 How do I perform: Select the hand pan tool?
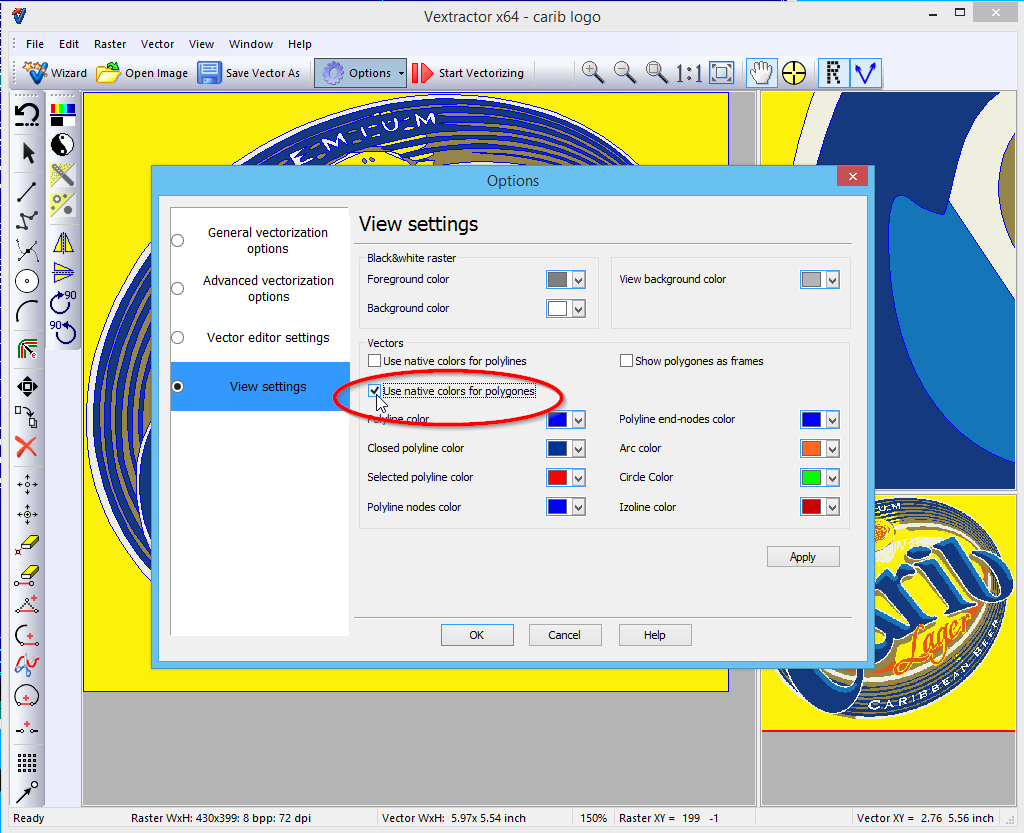click(762, 72)
